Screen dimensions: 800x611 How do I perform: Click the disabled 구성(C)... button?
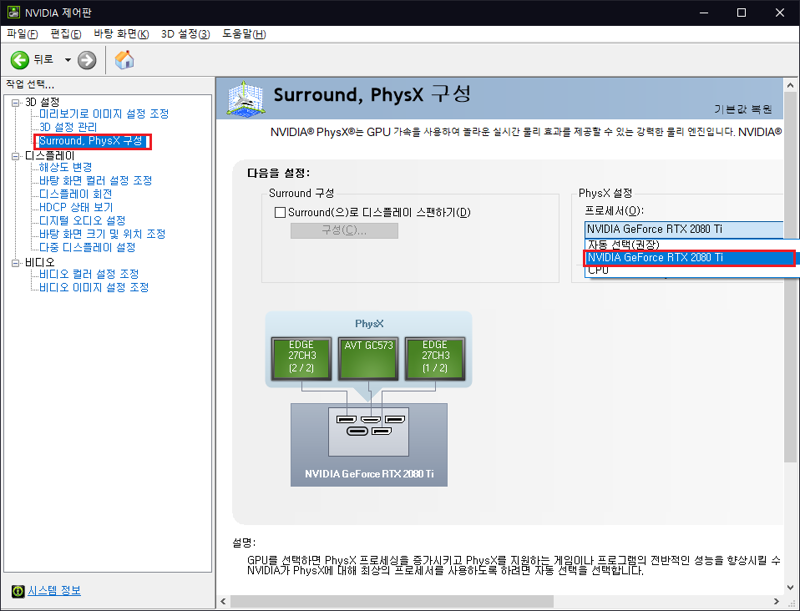[x=344, y=231]
